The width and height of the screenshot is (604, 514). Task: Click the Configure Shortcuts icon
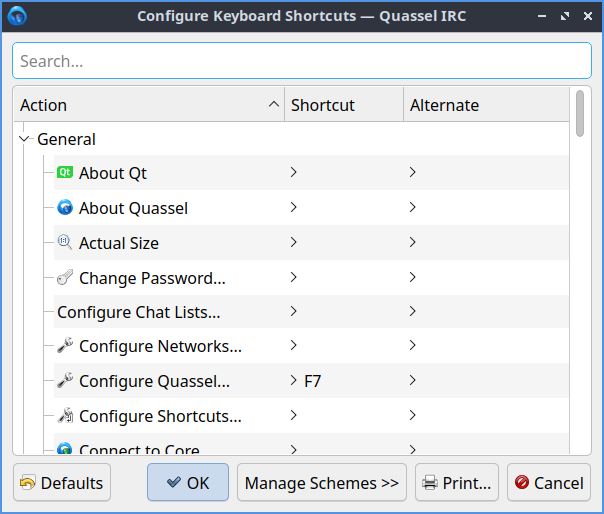click(x=65, y=416)
